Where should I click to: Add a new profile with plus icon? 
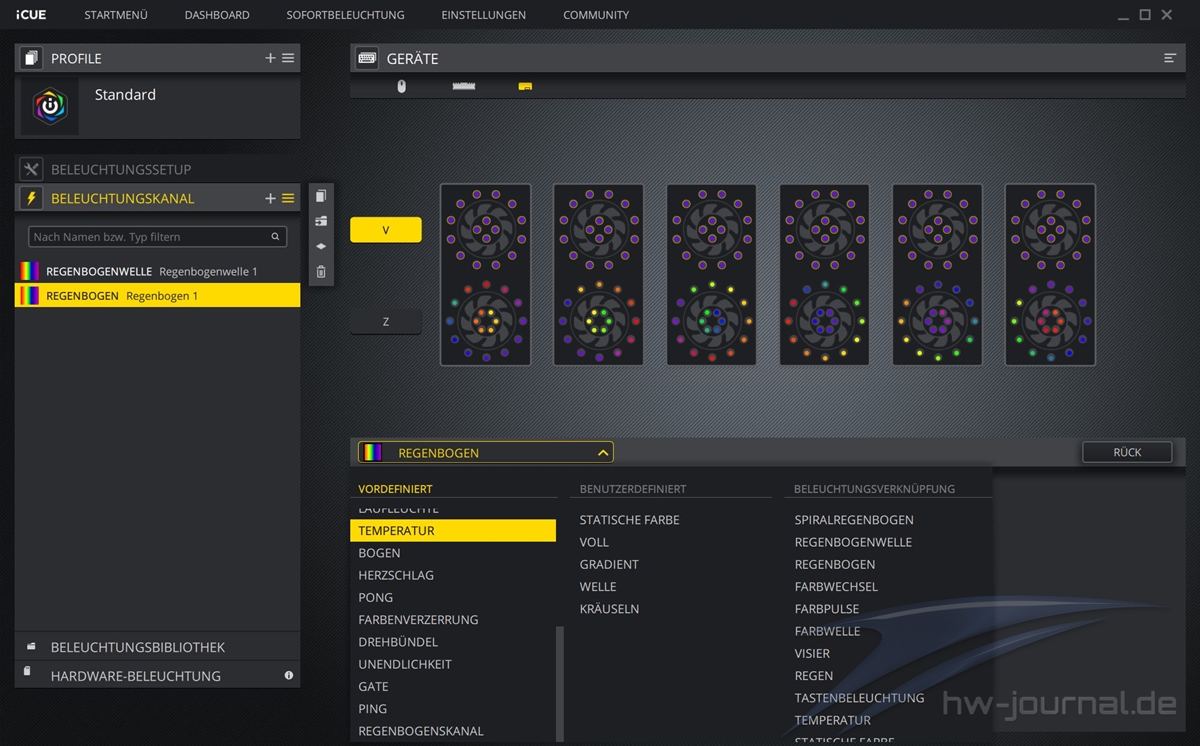pyautogui.click(x=270, y=58)
